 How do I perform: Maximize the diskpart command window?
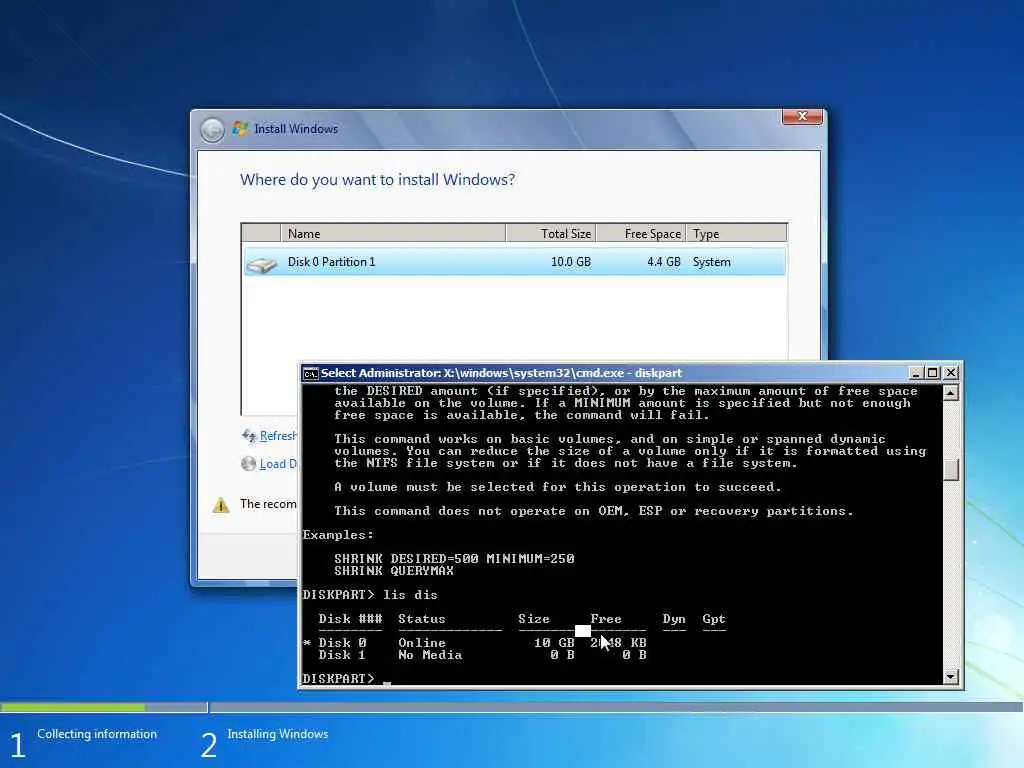click(933, 373)
